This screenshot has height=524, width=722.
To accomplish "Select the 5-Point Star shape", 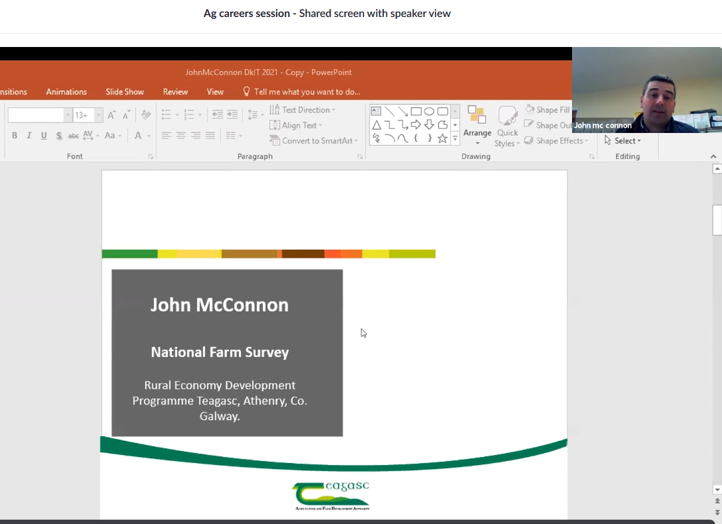I will (443, 138).
